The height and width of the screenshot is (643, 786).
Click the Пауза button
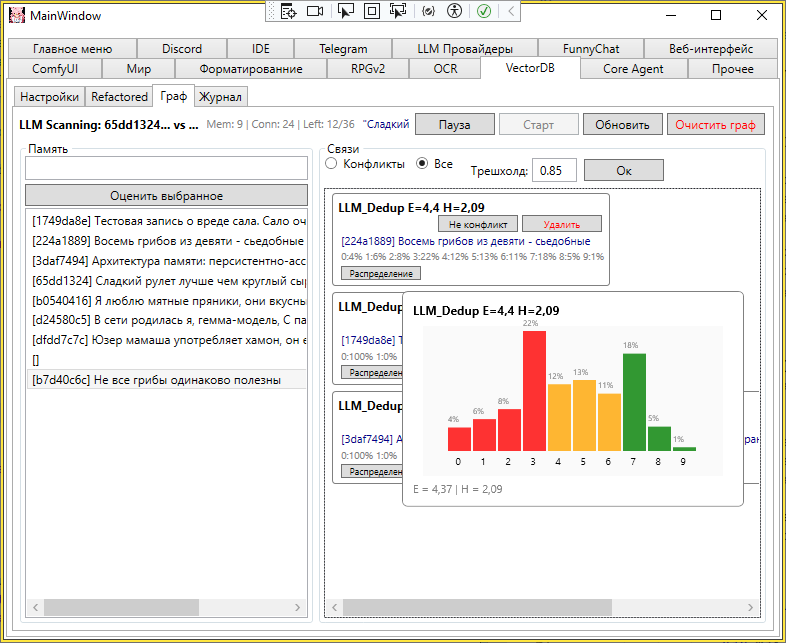455,124
